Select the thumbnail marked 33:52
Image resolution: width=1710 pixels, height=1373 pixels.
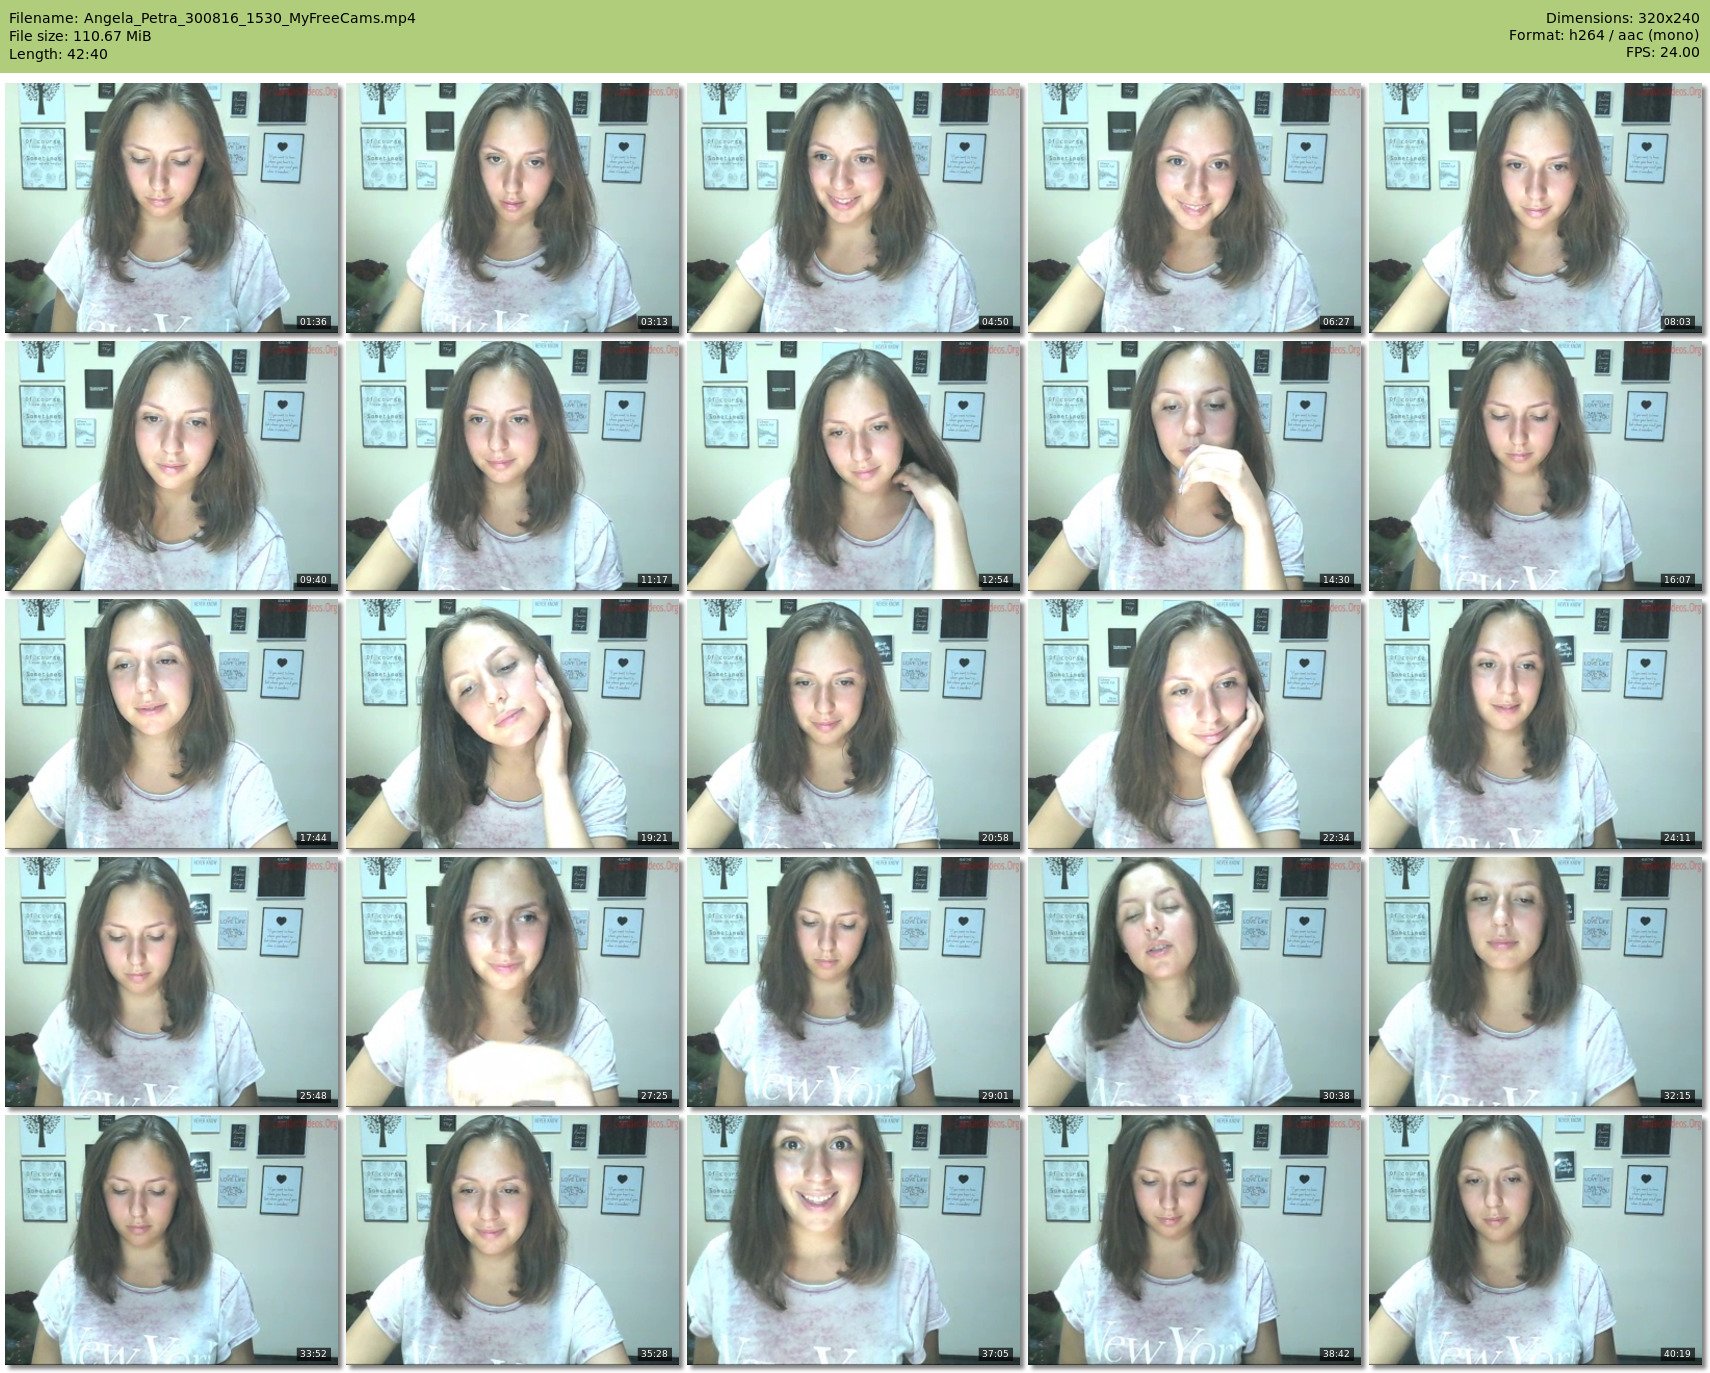[172, 1240]
